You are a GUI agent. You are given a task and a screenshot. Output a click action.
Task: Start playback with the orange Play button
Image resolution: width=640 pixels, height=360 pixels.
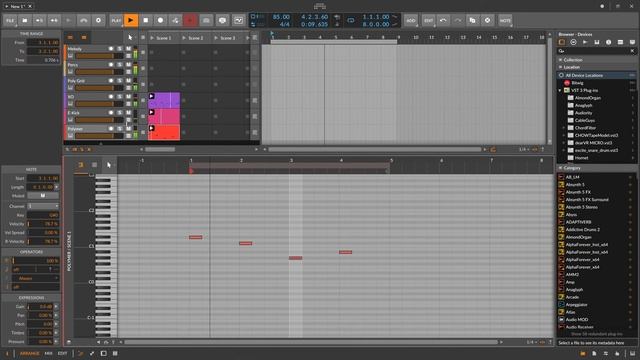pos(131,20)
